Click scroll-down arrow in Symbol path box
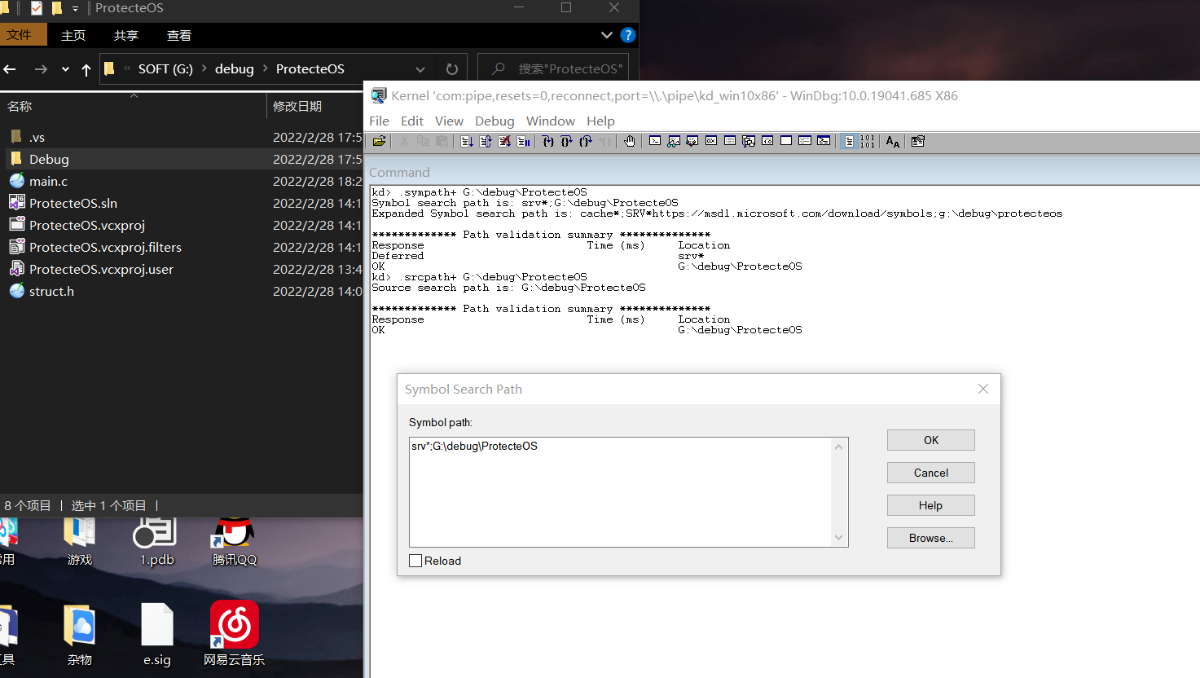This screenshot has width=1200, height=678. point(840,538)
